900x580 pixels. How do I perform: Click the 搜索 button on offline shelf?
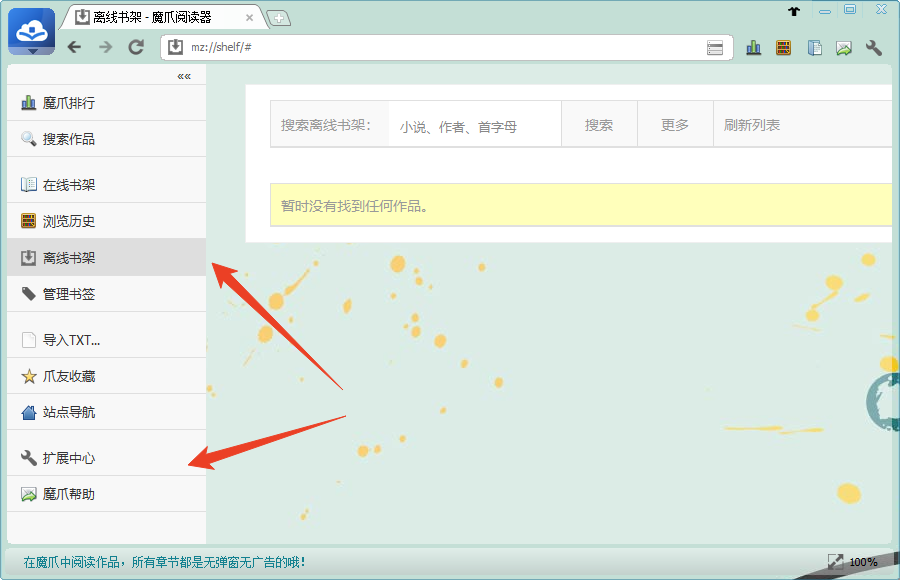pos(599,125)
